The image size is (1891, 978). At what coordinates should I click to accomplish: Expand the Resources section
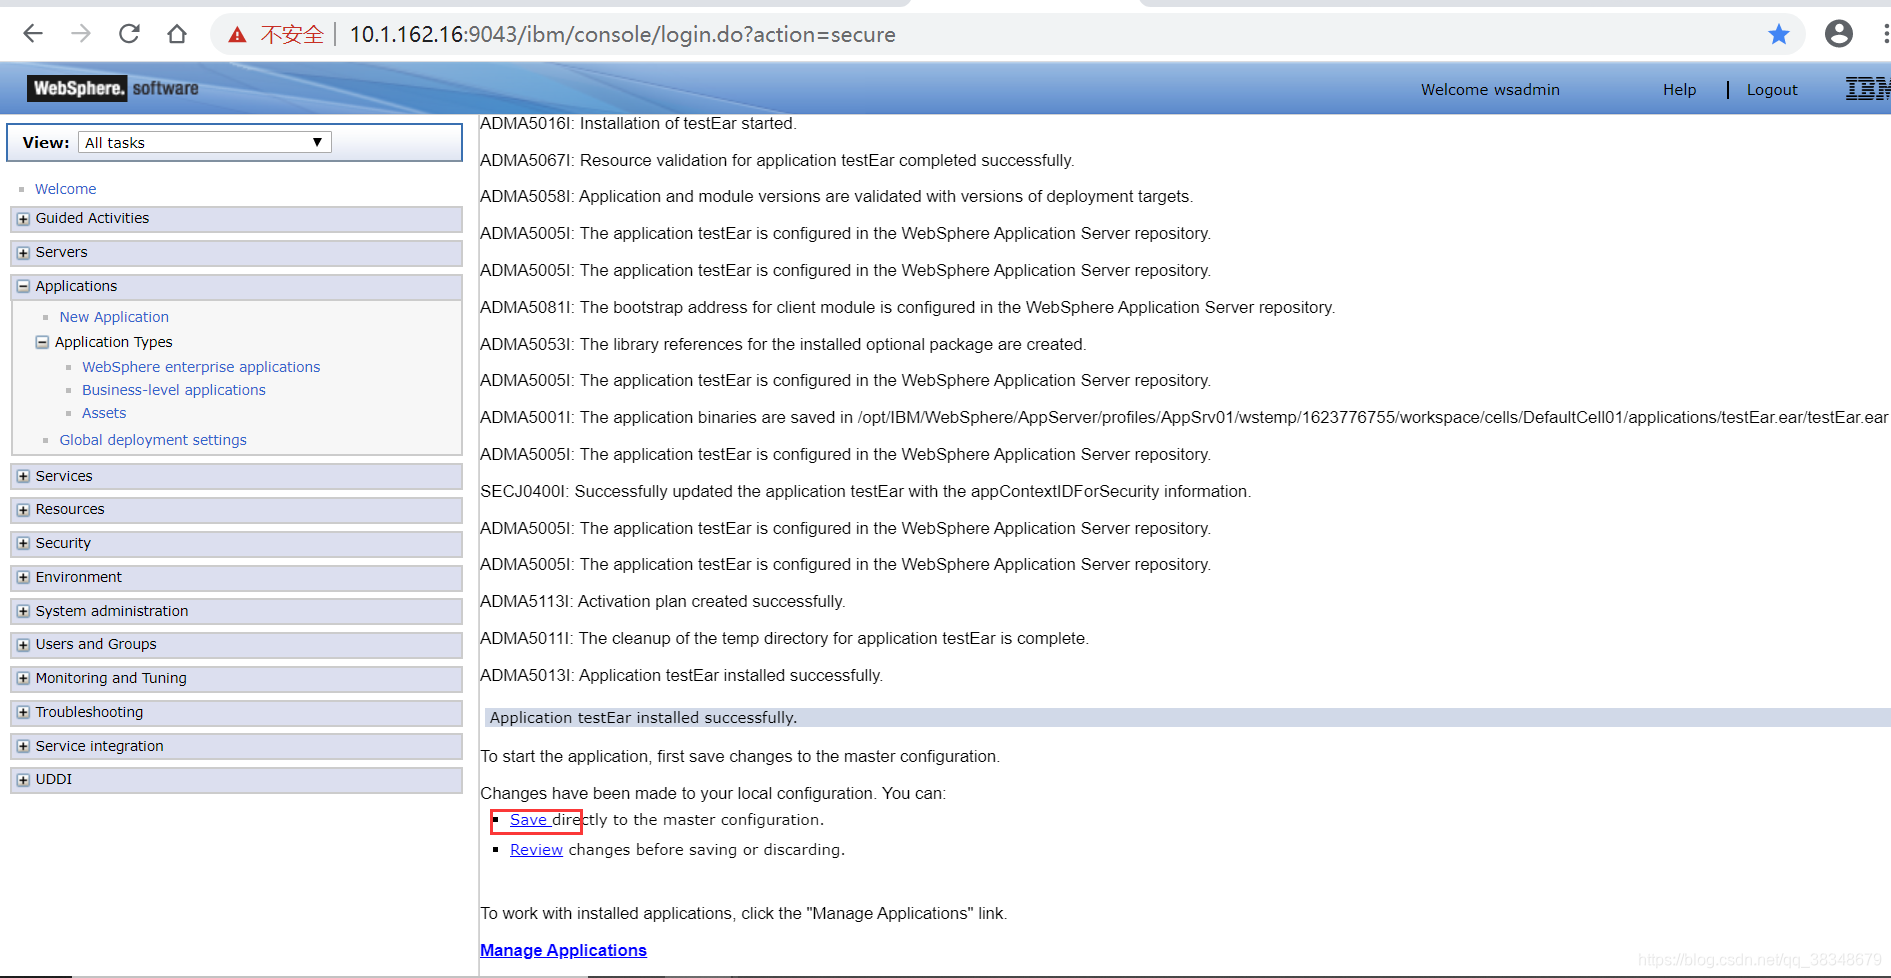[23, 510]
